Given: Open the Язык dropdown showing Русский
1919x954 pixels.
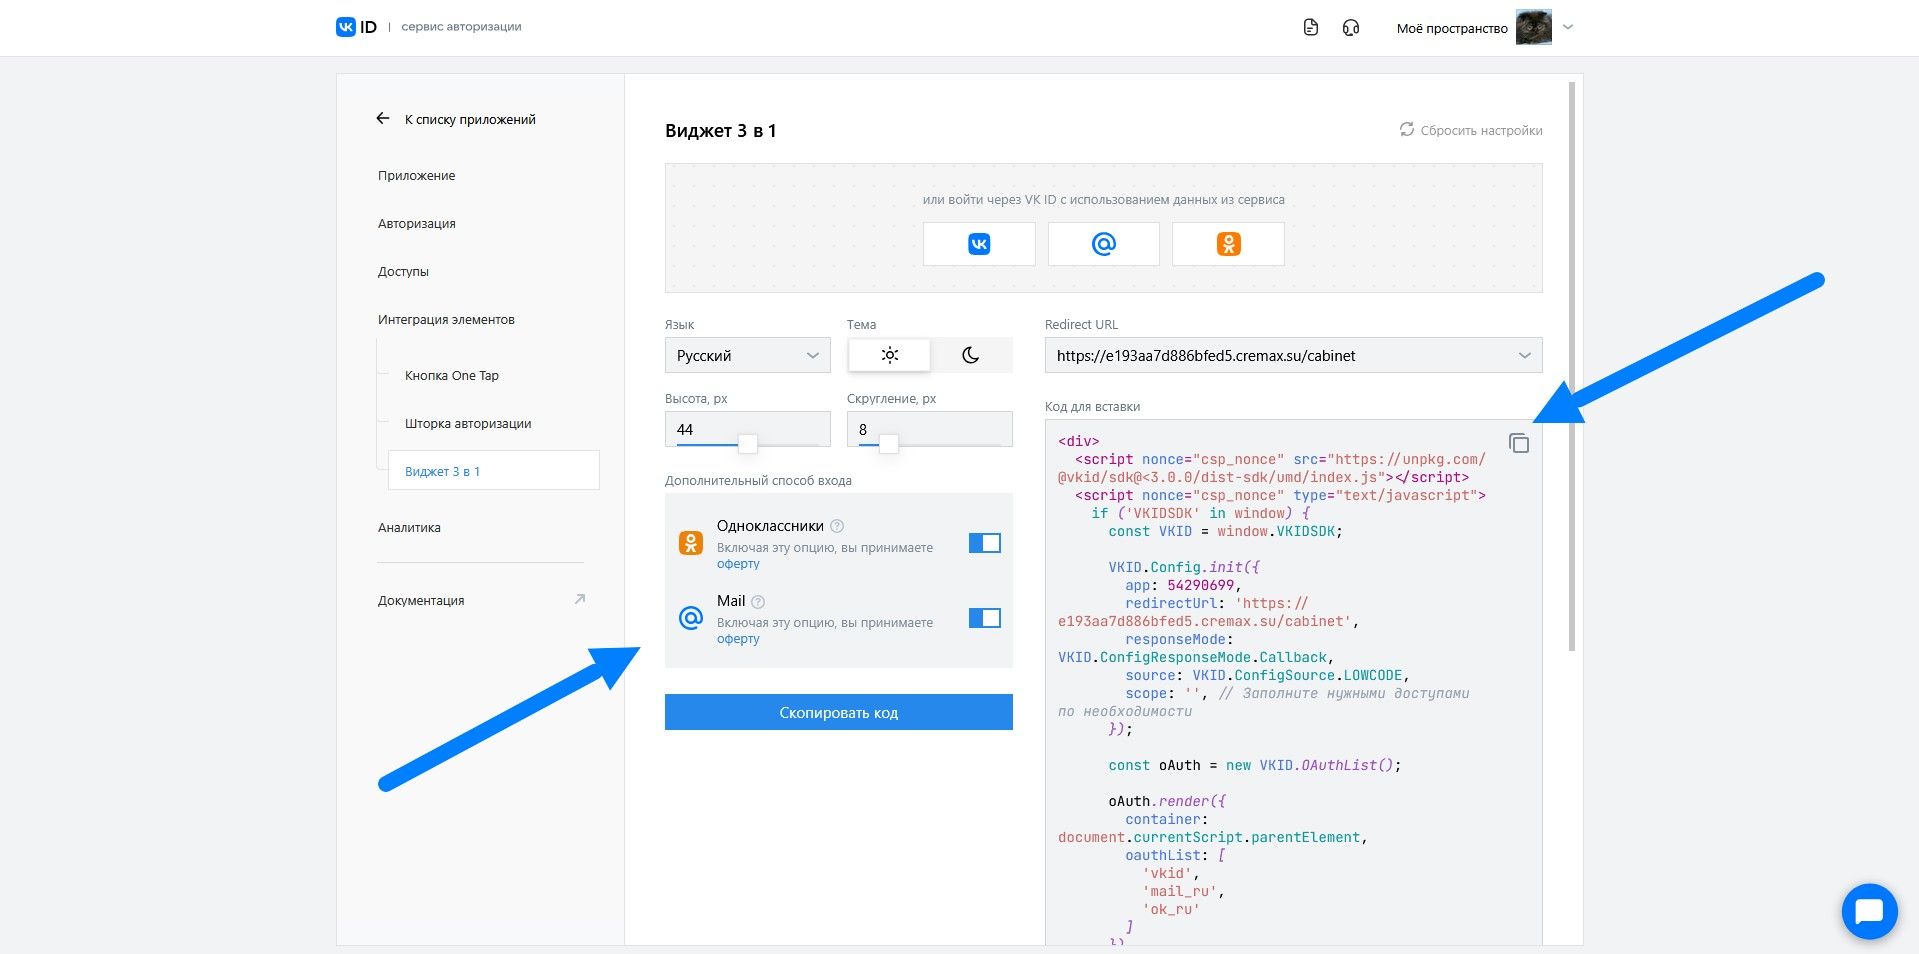Looking at the screenshot, I should pyautogui.click(x=747, y=355).
